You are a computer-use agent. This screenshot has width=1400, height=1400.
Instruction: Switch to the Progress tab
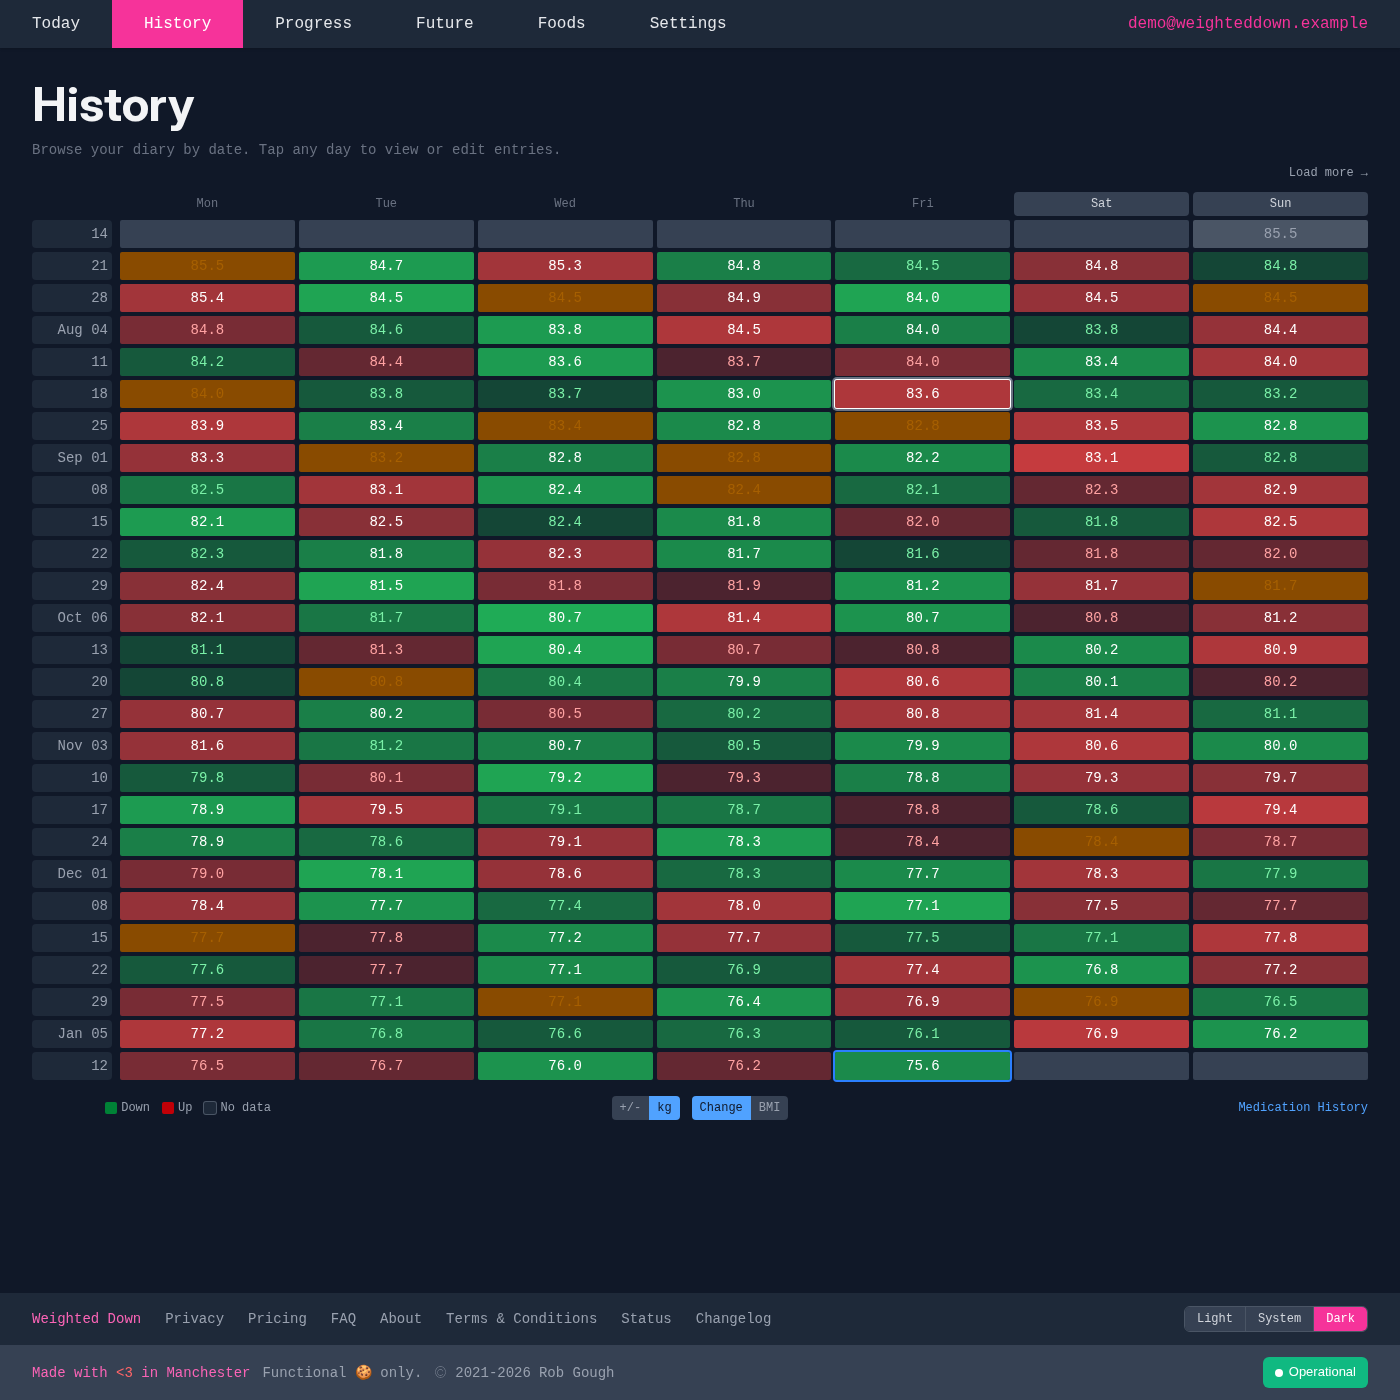point(313,23)
